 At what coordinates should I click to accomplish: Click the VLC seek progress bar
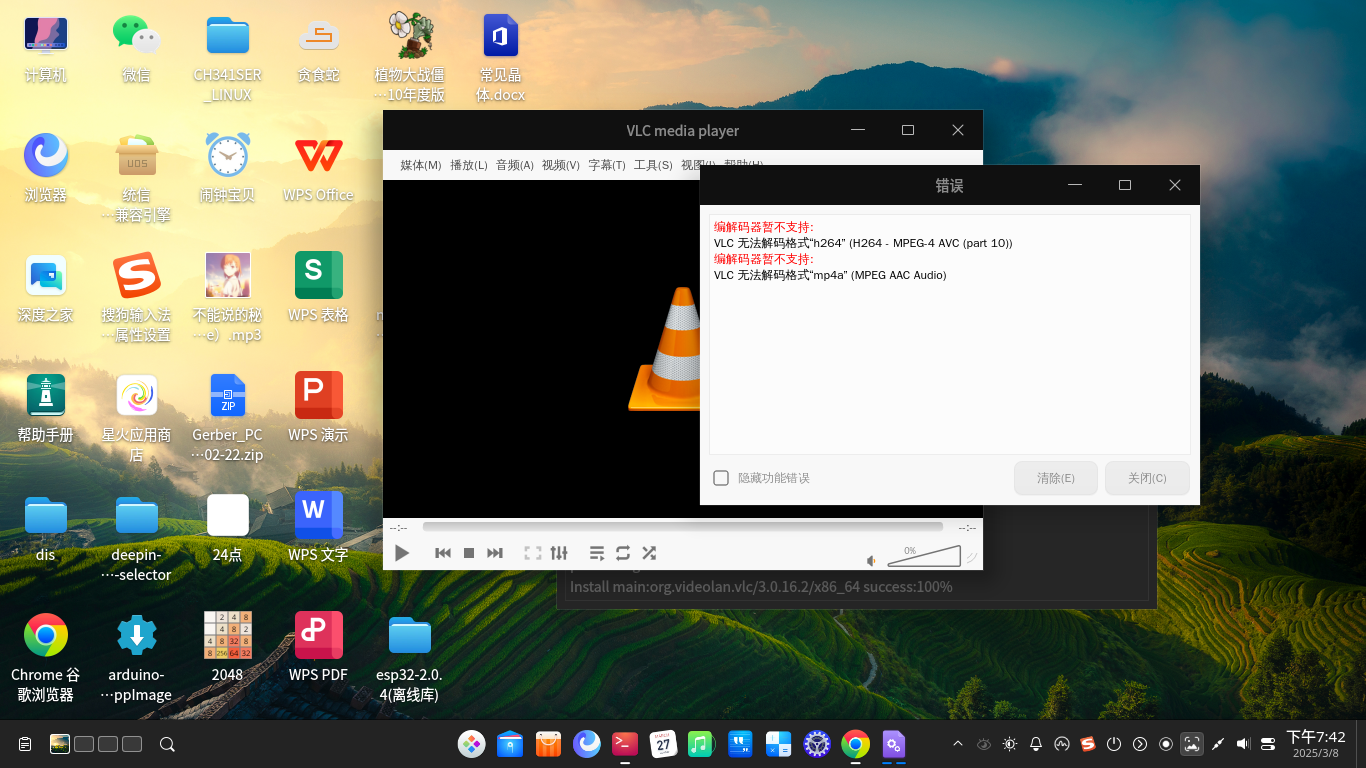point(682,527)
